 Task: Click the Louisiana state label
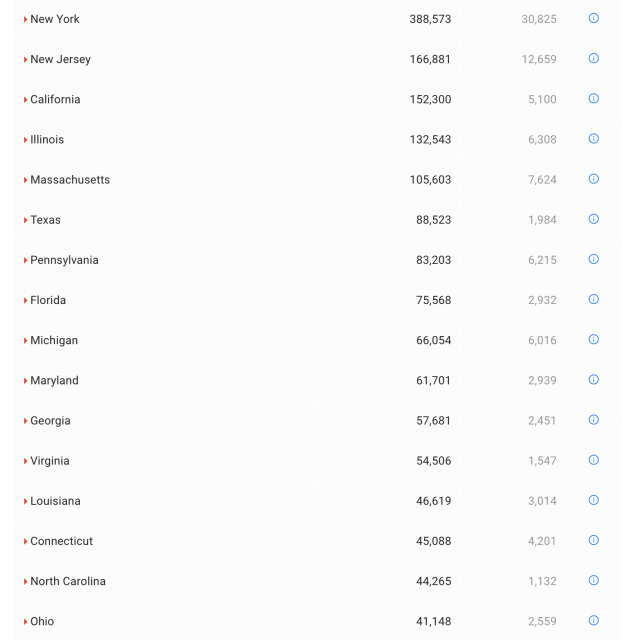pyautogui.click(x=55, y=501)
